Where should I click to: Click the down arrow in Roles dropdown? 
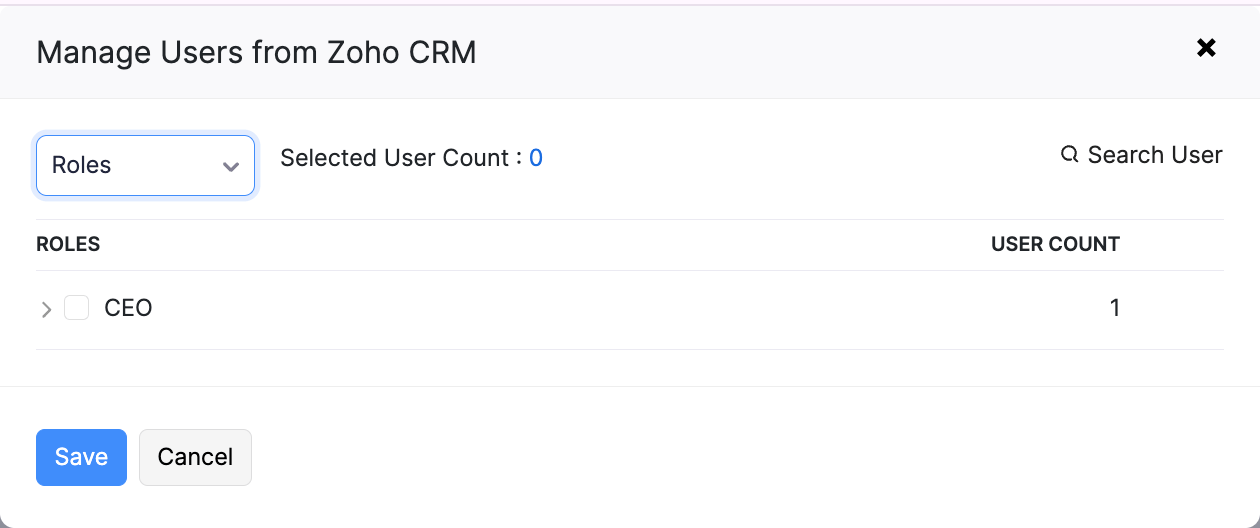tap(231, 166)
